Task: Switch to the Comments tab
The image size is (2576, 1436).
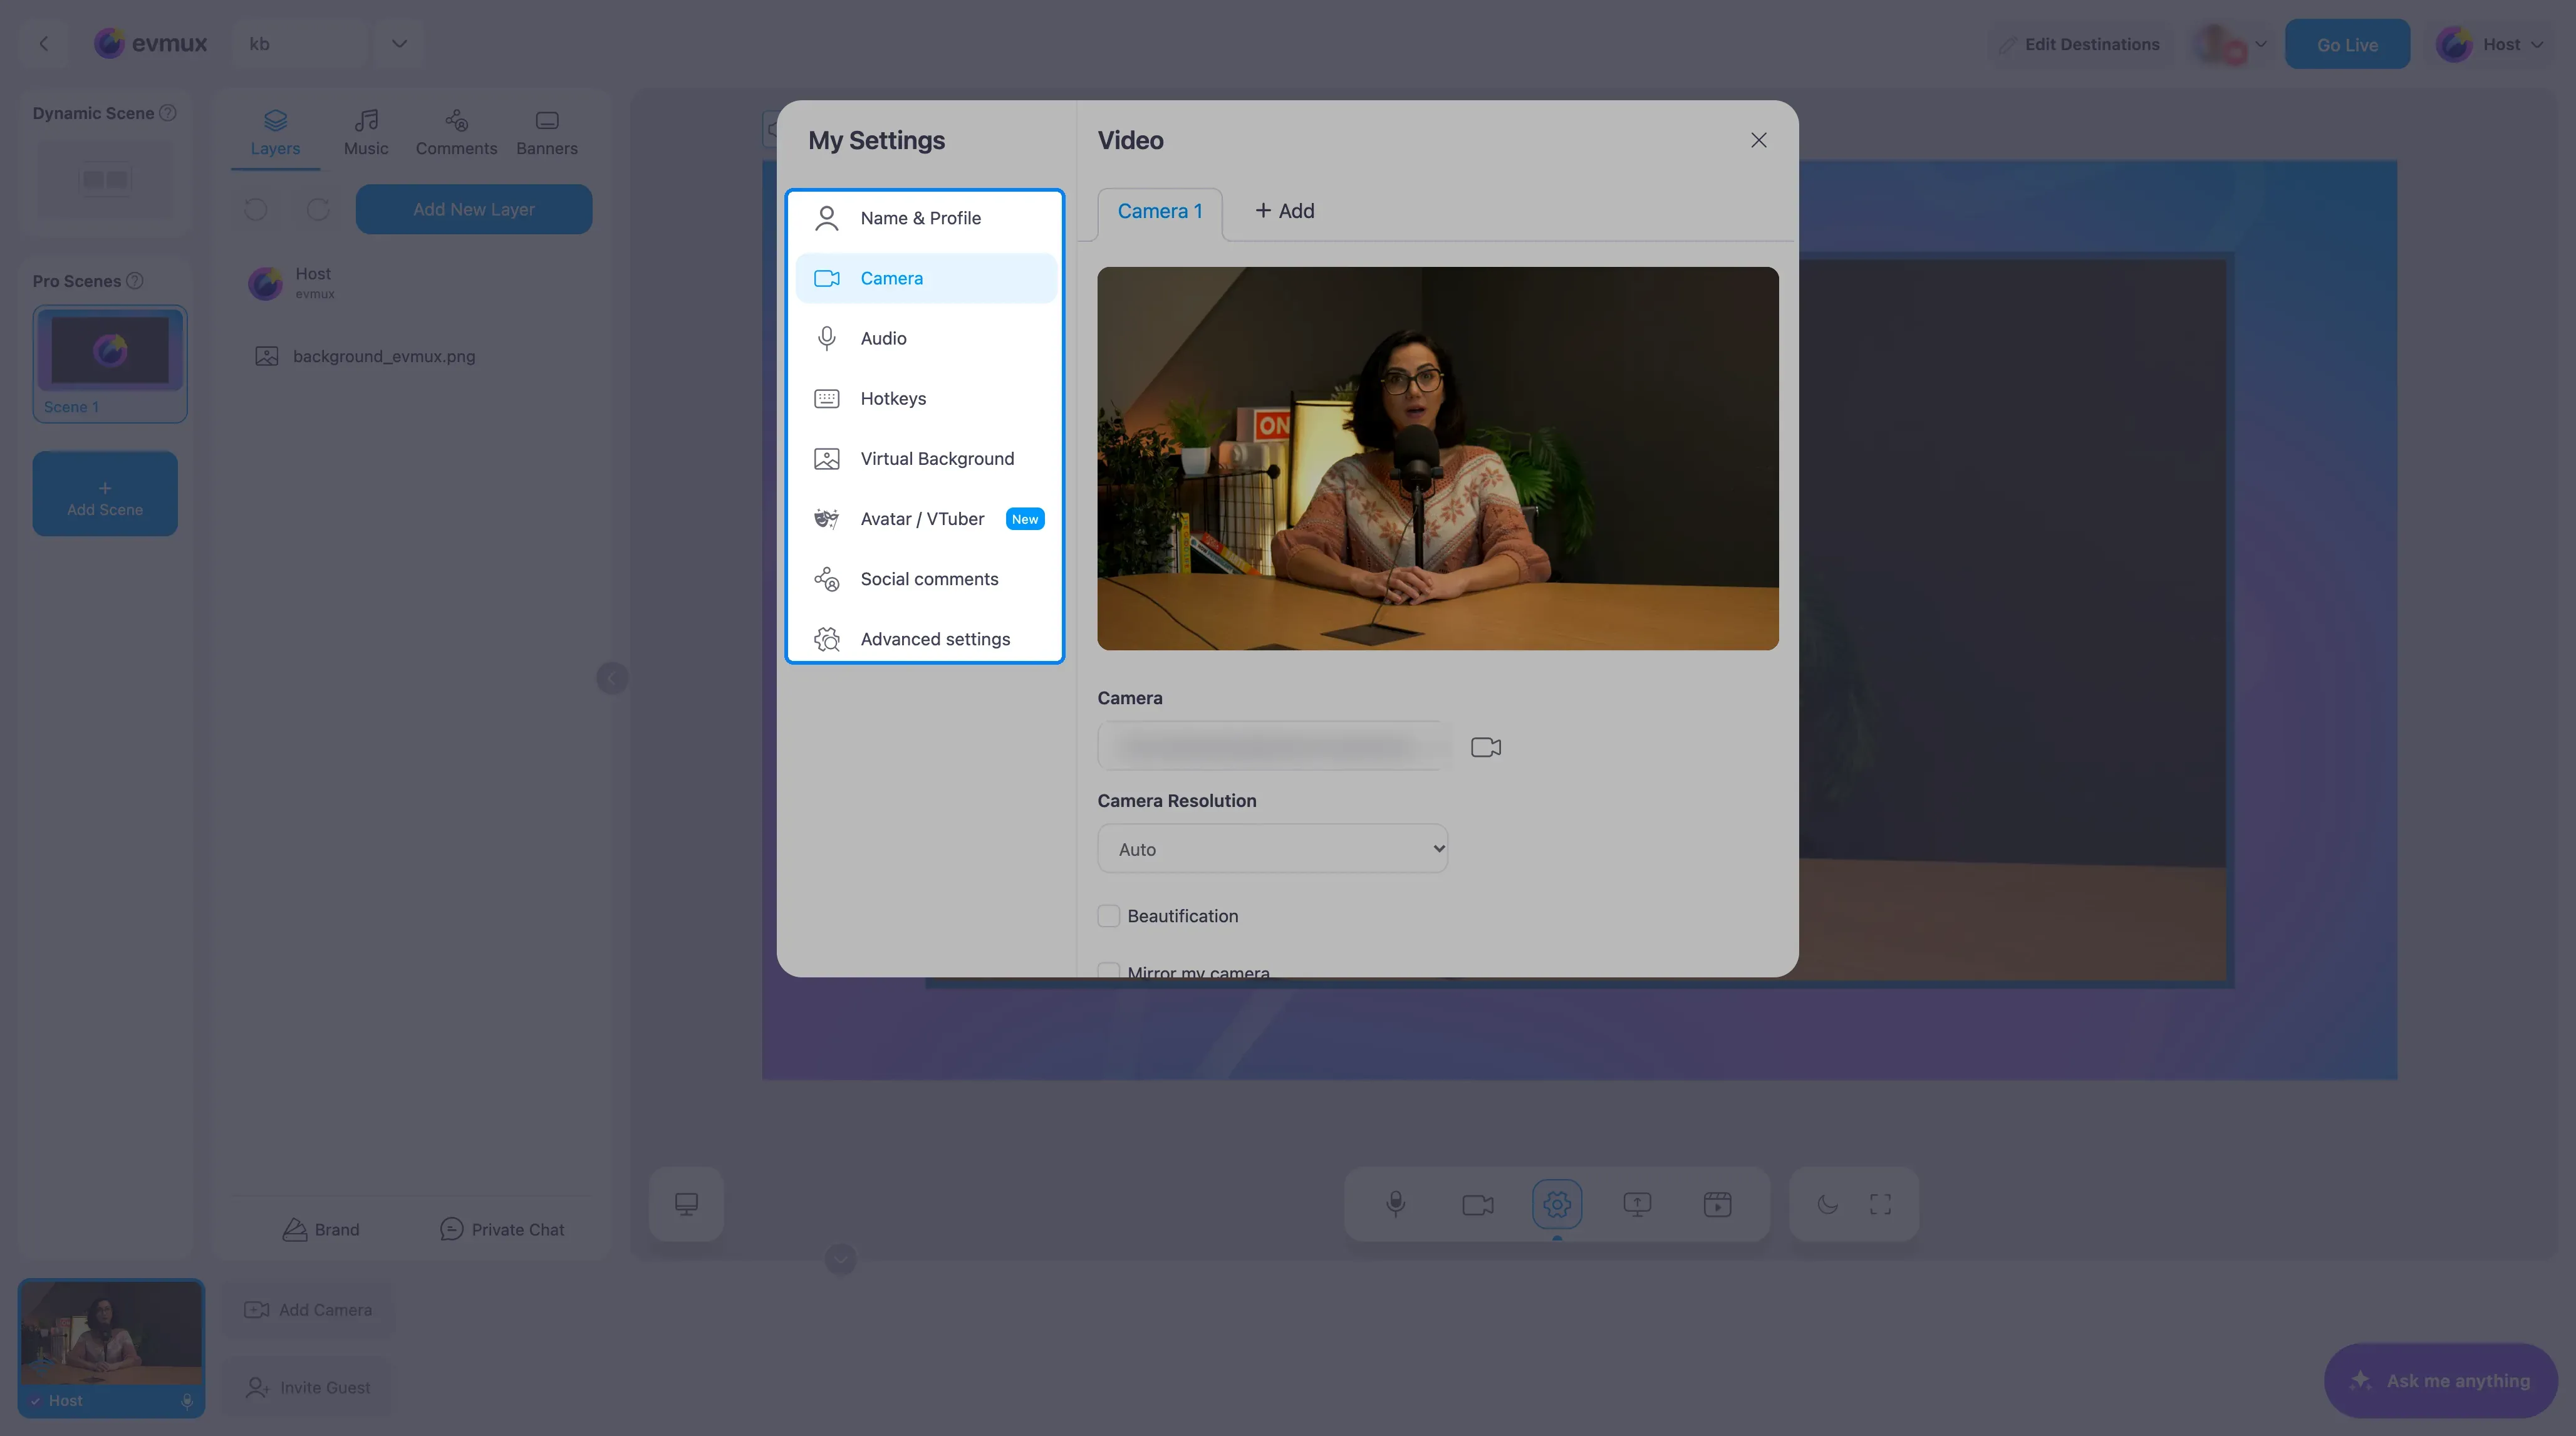Action: point(456,133)
